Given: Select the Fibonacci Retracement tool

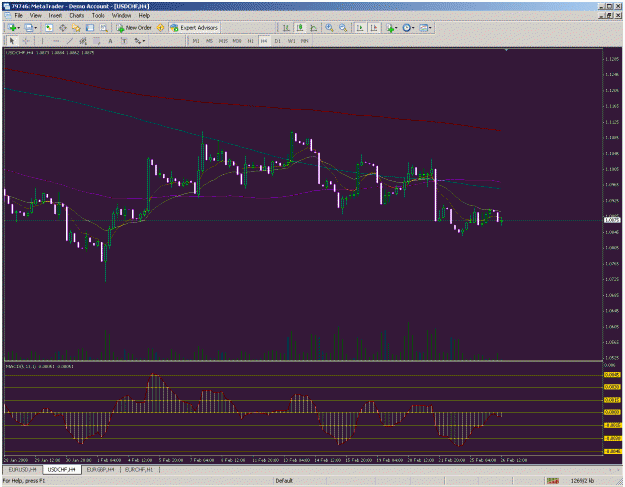Looking at the screenshot, I should click(96, 41).
